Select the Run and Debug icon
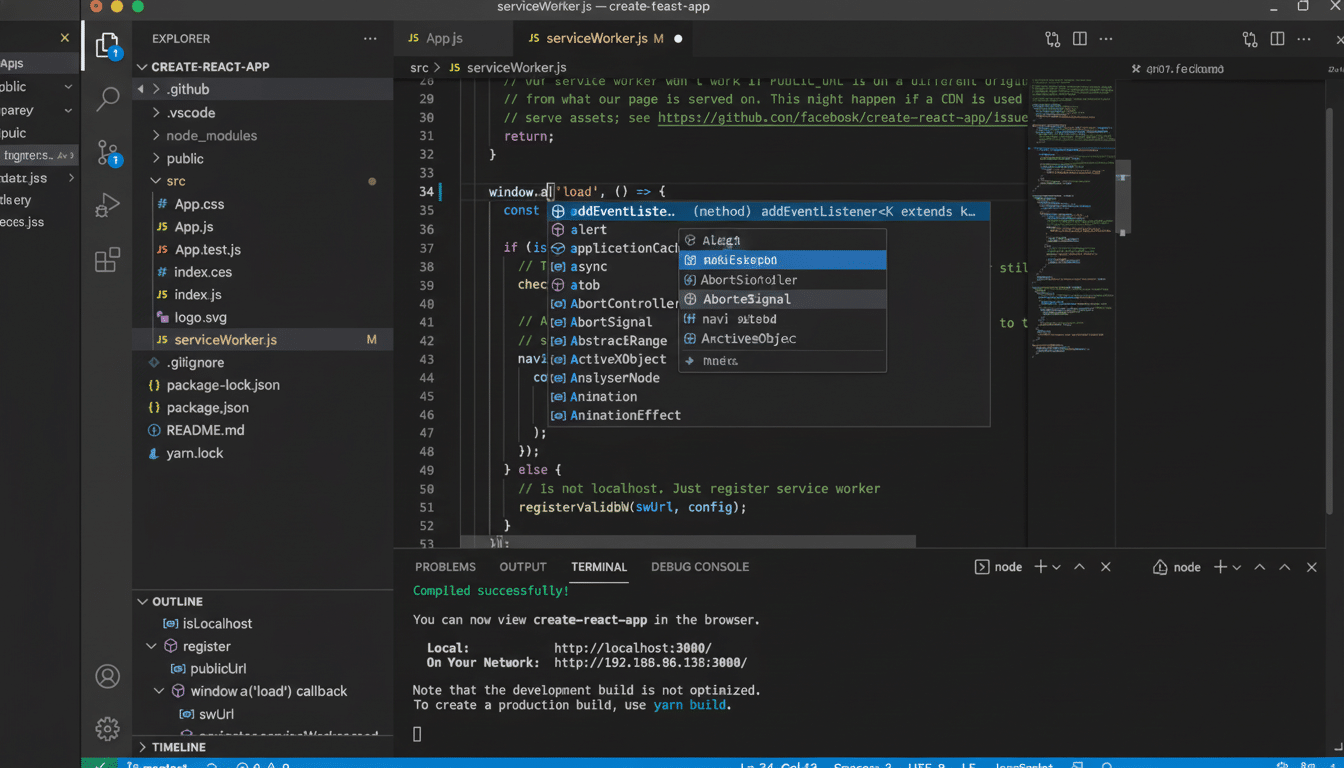 coord(107,205)
